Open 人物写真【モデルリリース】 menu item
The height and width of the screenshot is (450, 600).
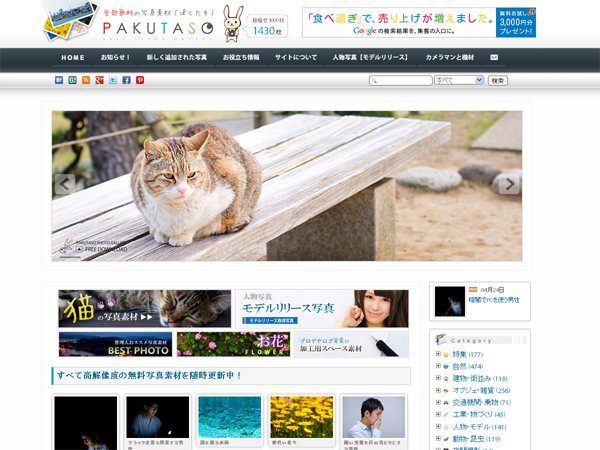click(x=370, y=57)
